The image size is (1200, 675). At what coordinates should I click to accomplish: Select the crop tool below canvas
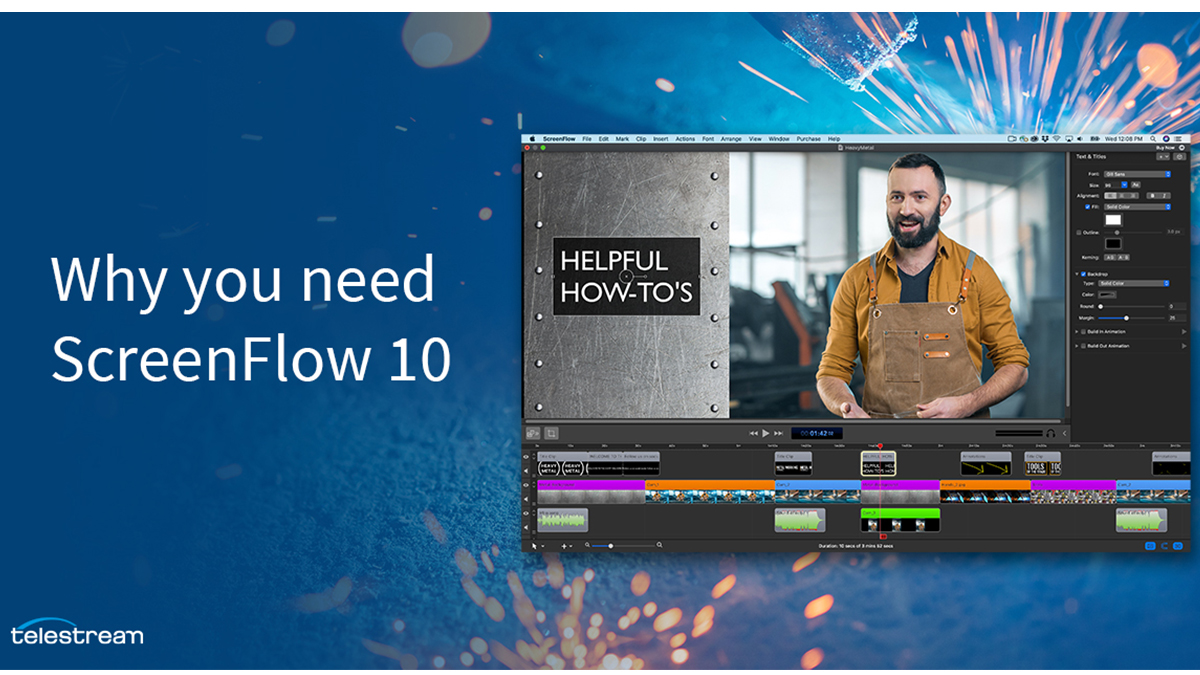(551, 433)
